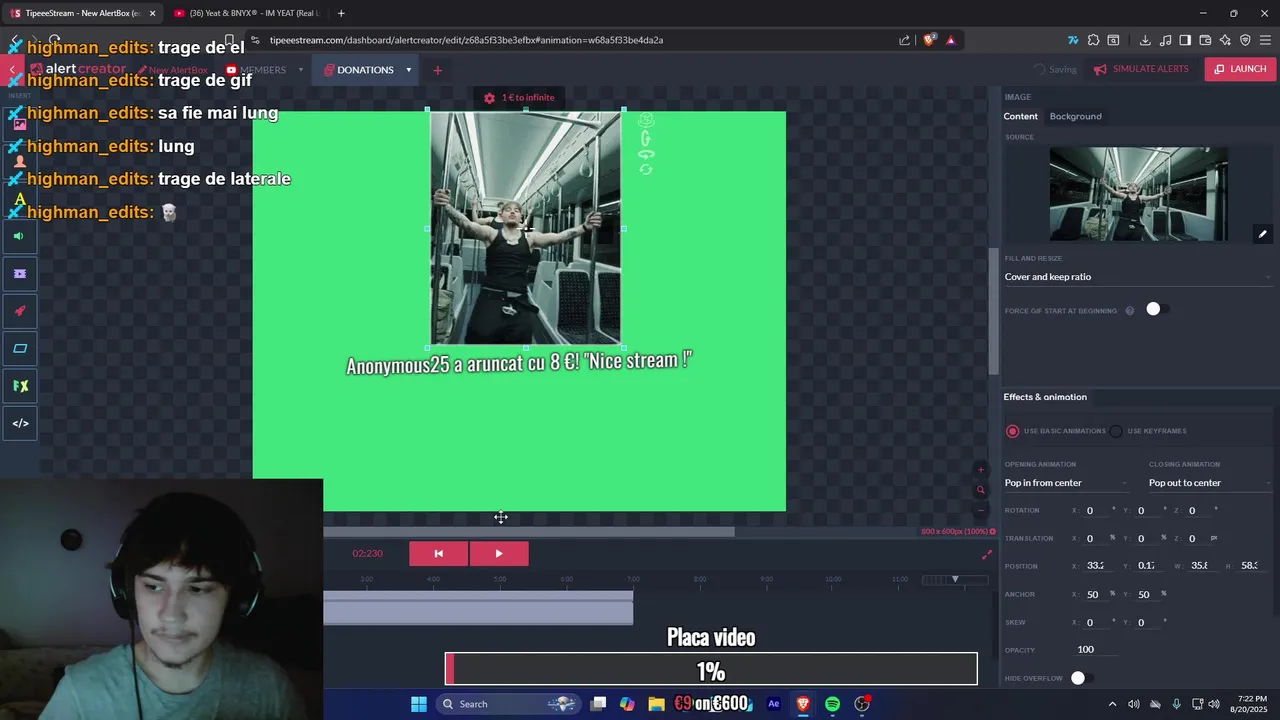Expand timeline with the fullscreen arrows icon
The image size is (1280, 720).
coord(987,554)
